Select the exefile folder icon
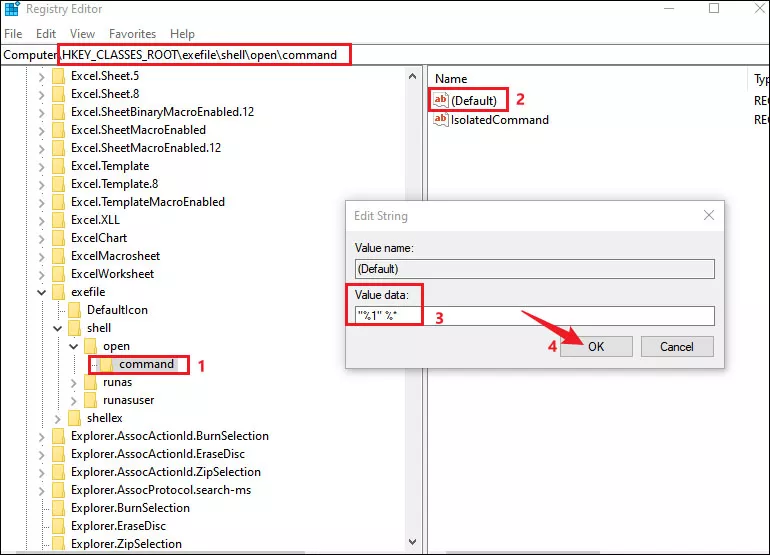 [58, 292]
